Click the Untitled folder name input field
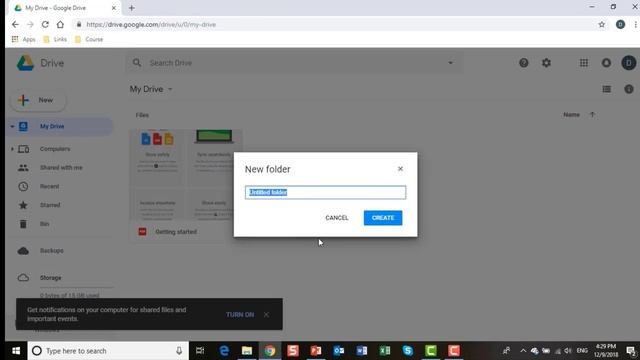This screenshot has width=640, height=360. [325, 192]
